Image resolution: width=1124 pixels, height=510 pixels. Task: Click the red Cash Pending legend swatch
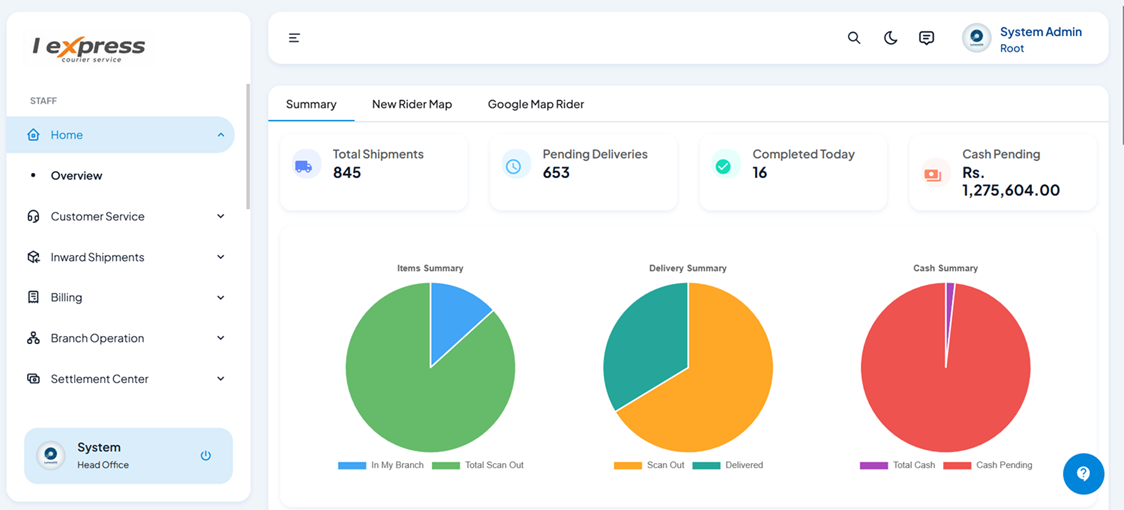pyautogui.click(x=957, y=465)
